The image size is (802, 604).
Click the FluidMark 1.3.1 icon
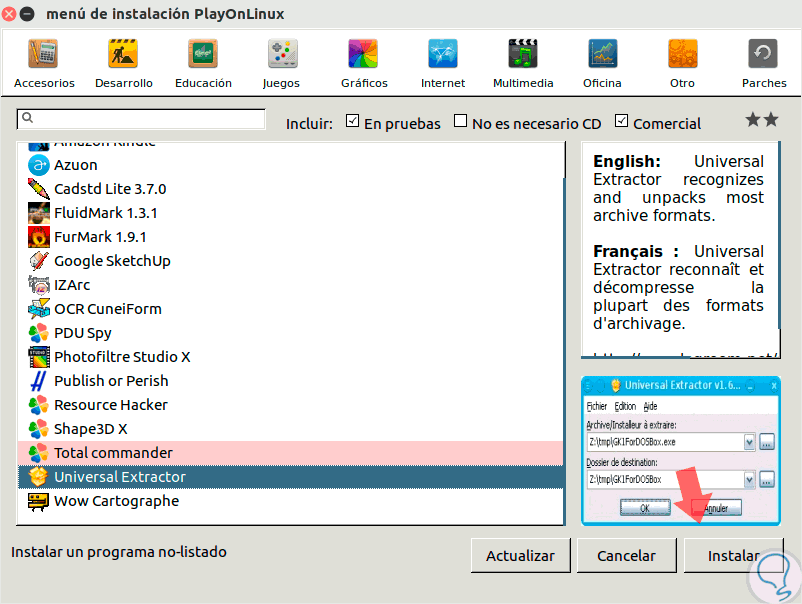pyautogui.click(x=38, y=213)
